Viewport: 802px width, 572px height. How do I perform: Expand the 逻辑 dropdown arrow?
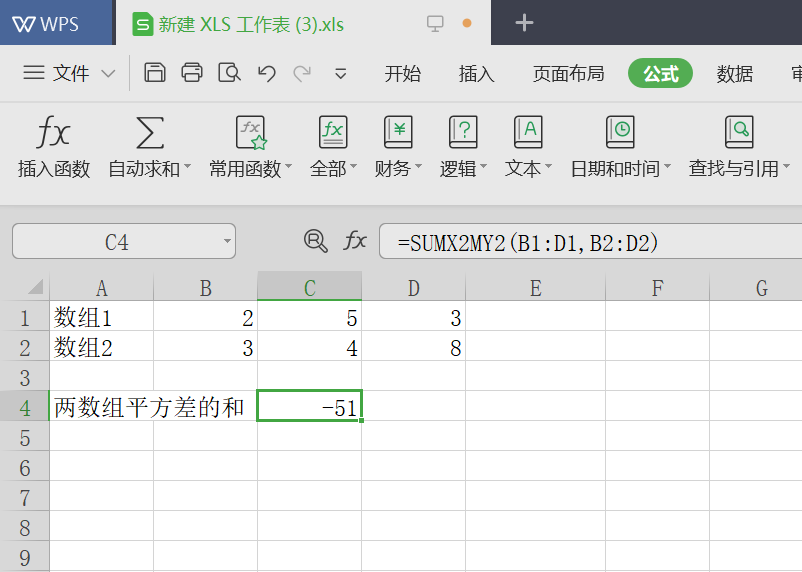click(483, 167)
